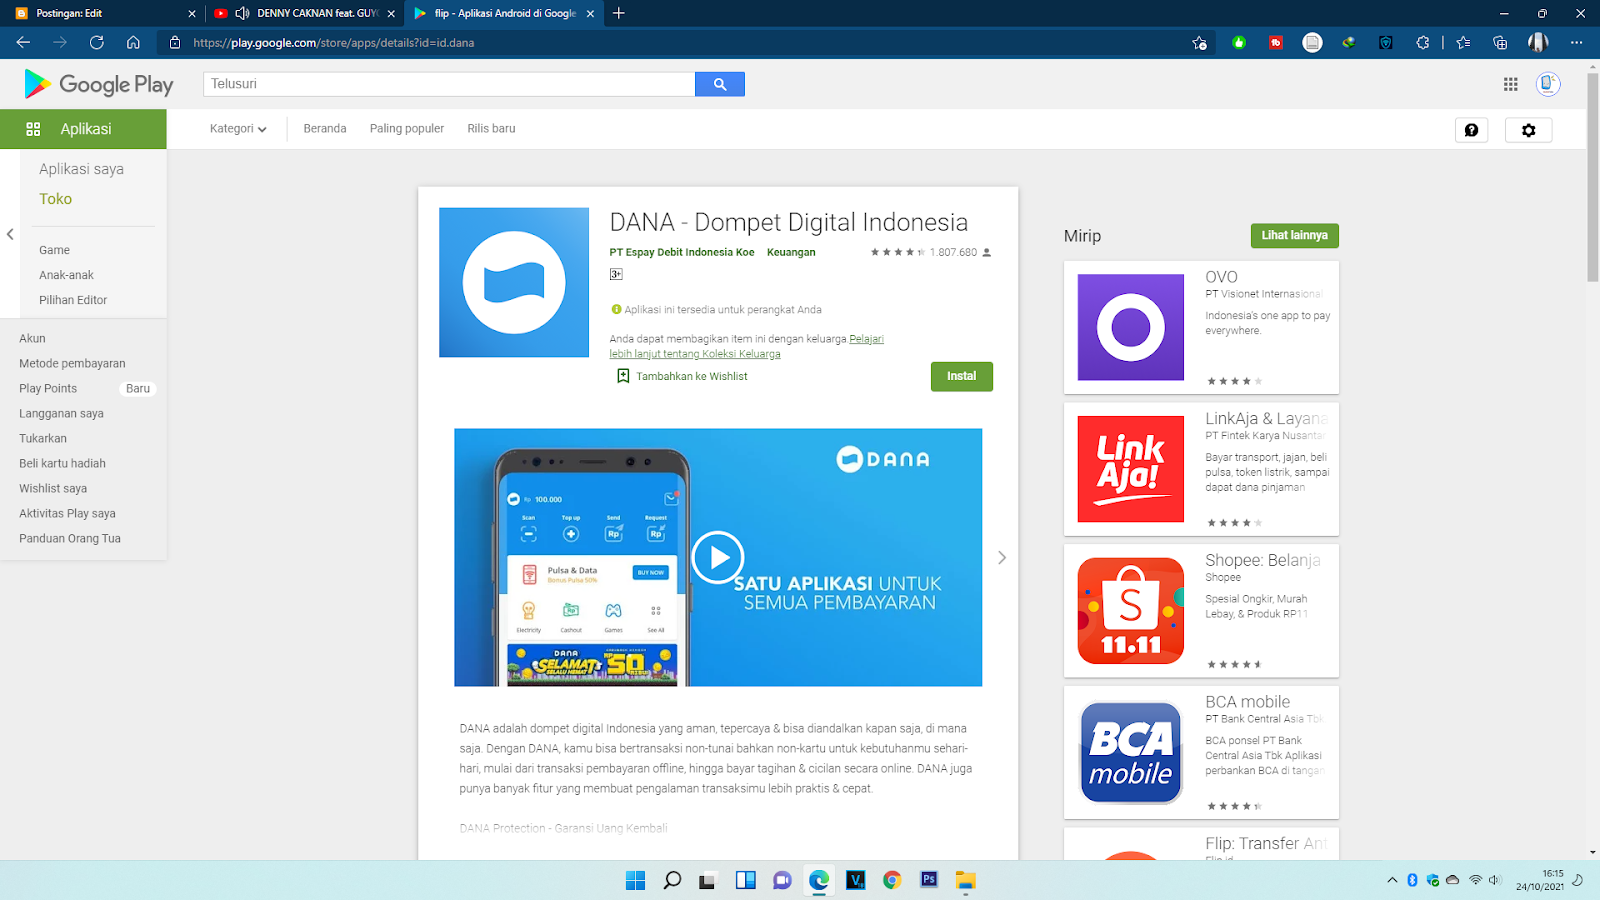Open taskbar search magnifier
Image resolution: width=1600 pixels, height=900 pixels.
point(672,880)
